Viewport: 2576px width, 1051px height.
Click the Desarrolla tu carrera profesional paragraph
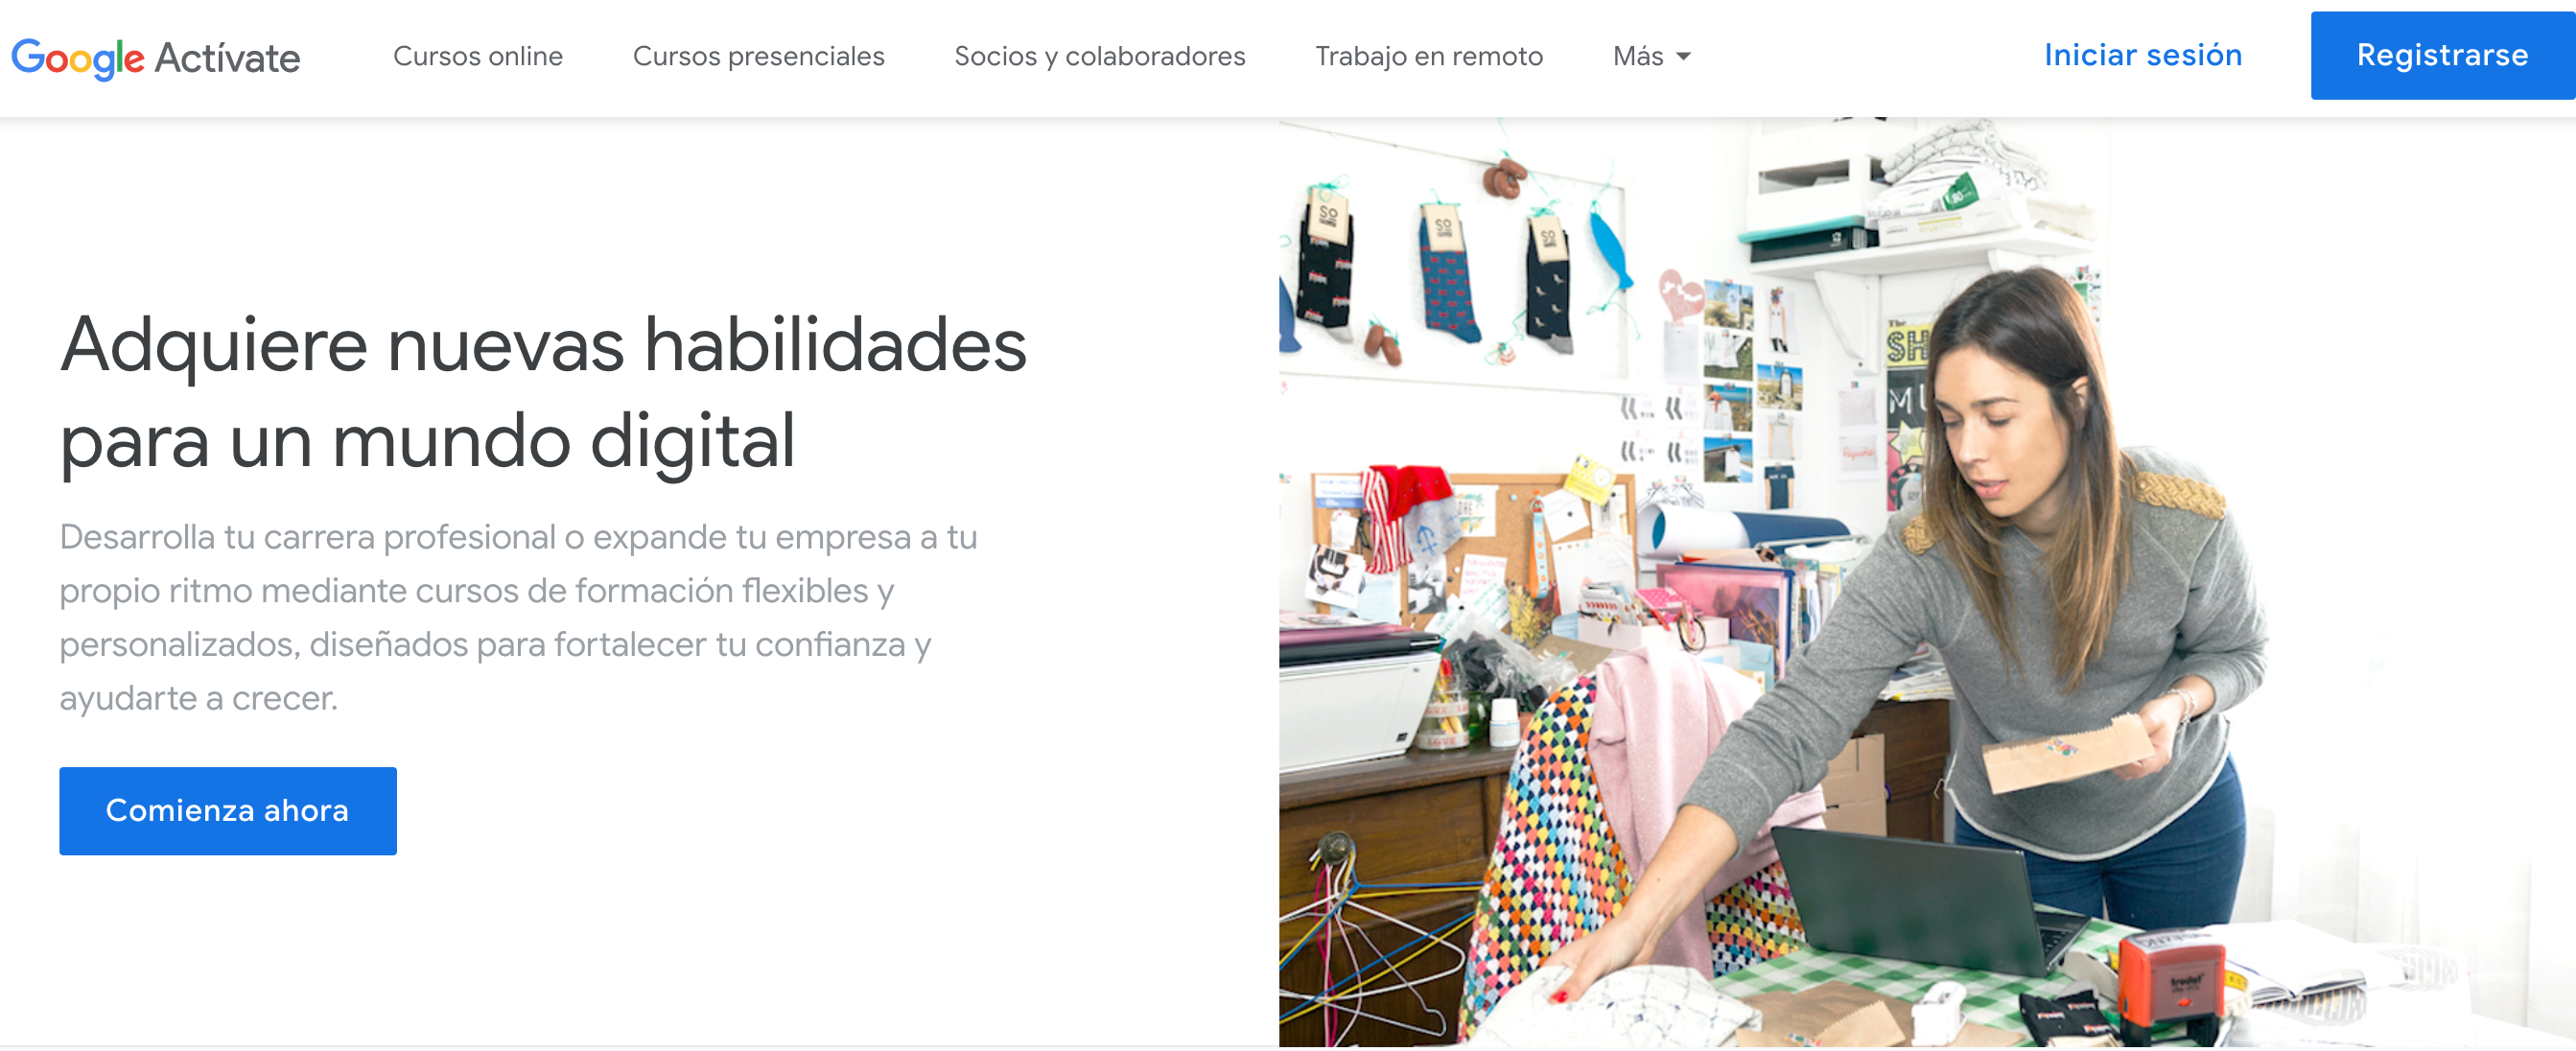[x=518, y=617]
